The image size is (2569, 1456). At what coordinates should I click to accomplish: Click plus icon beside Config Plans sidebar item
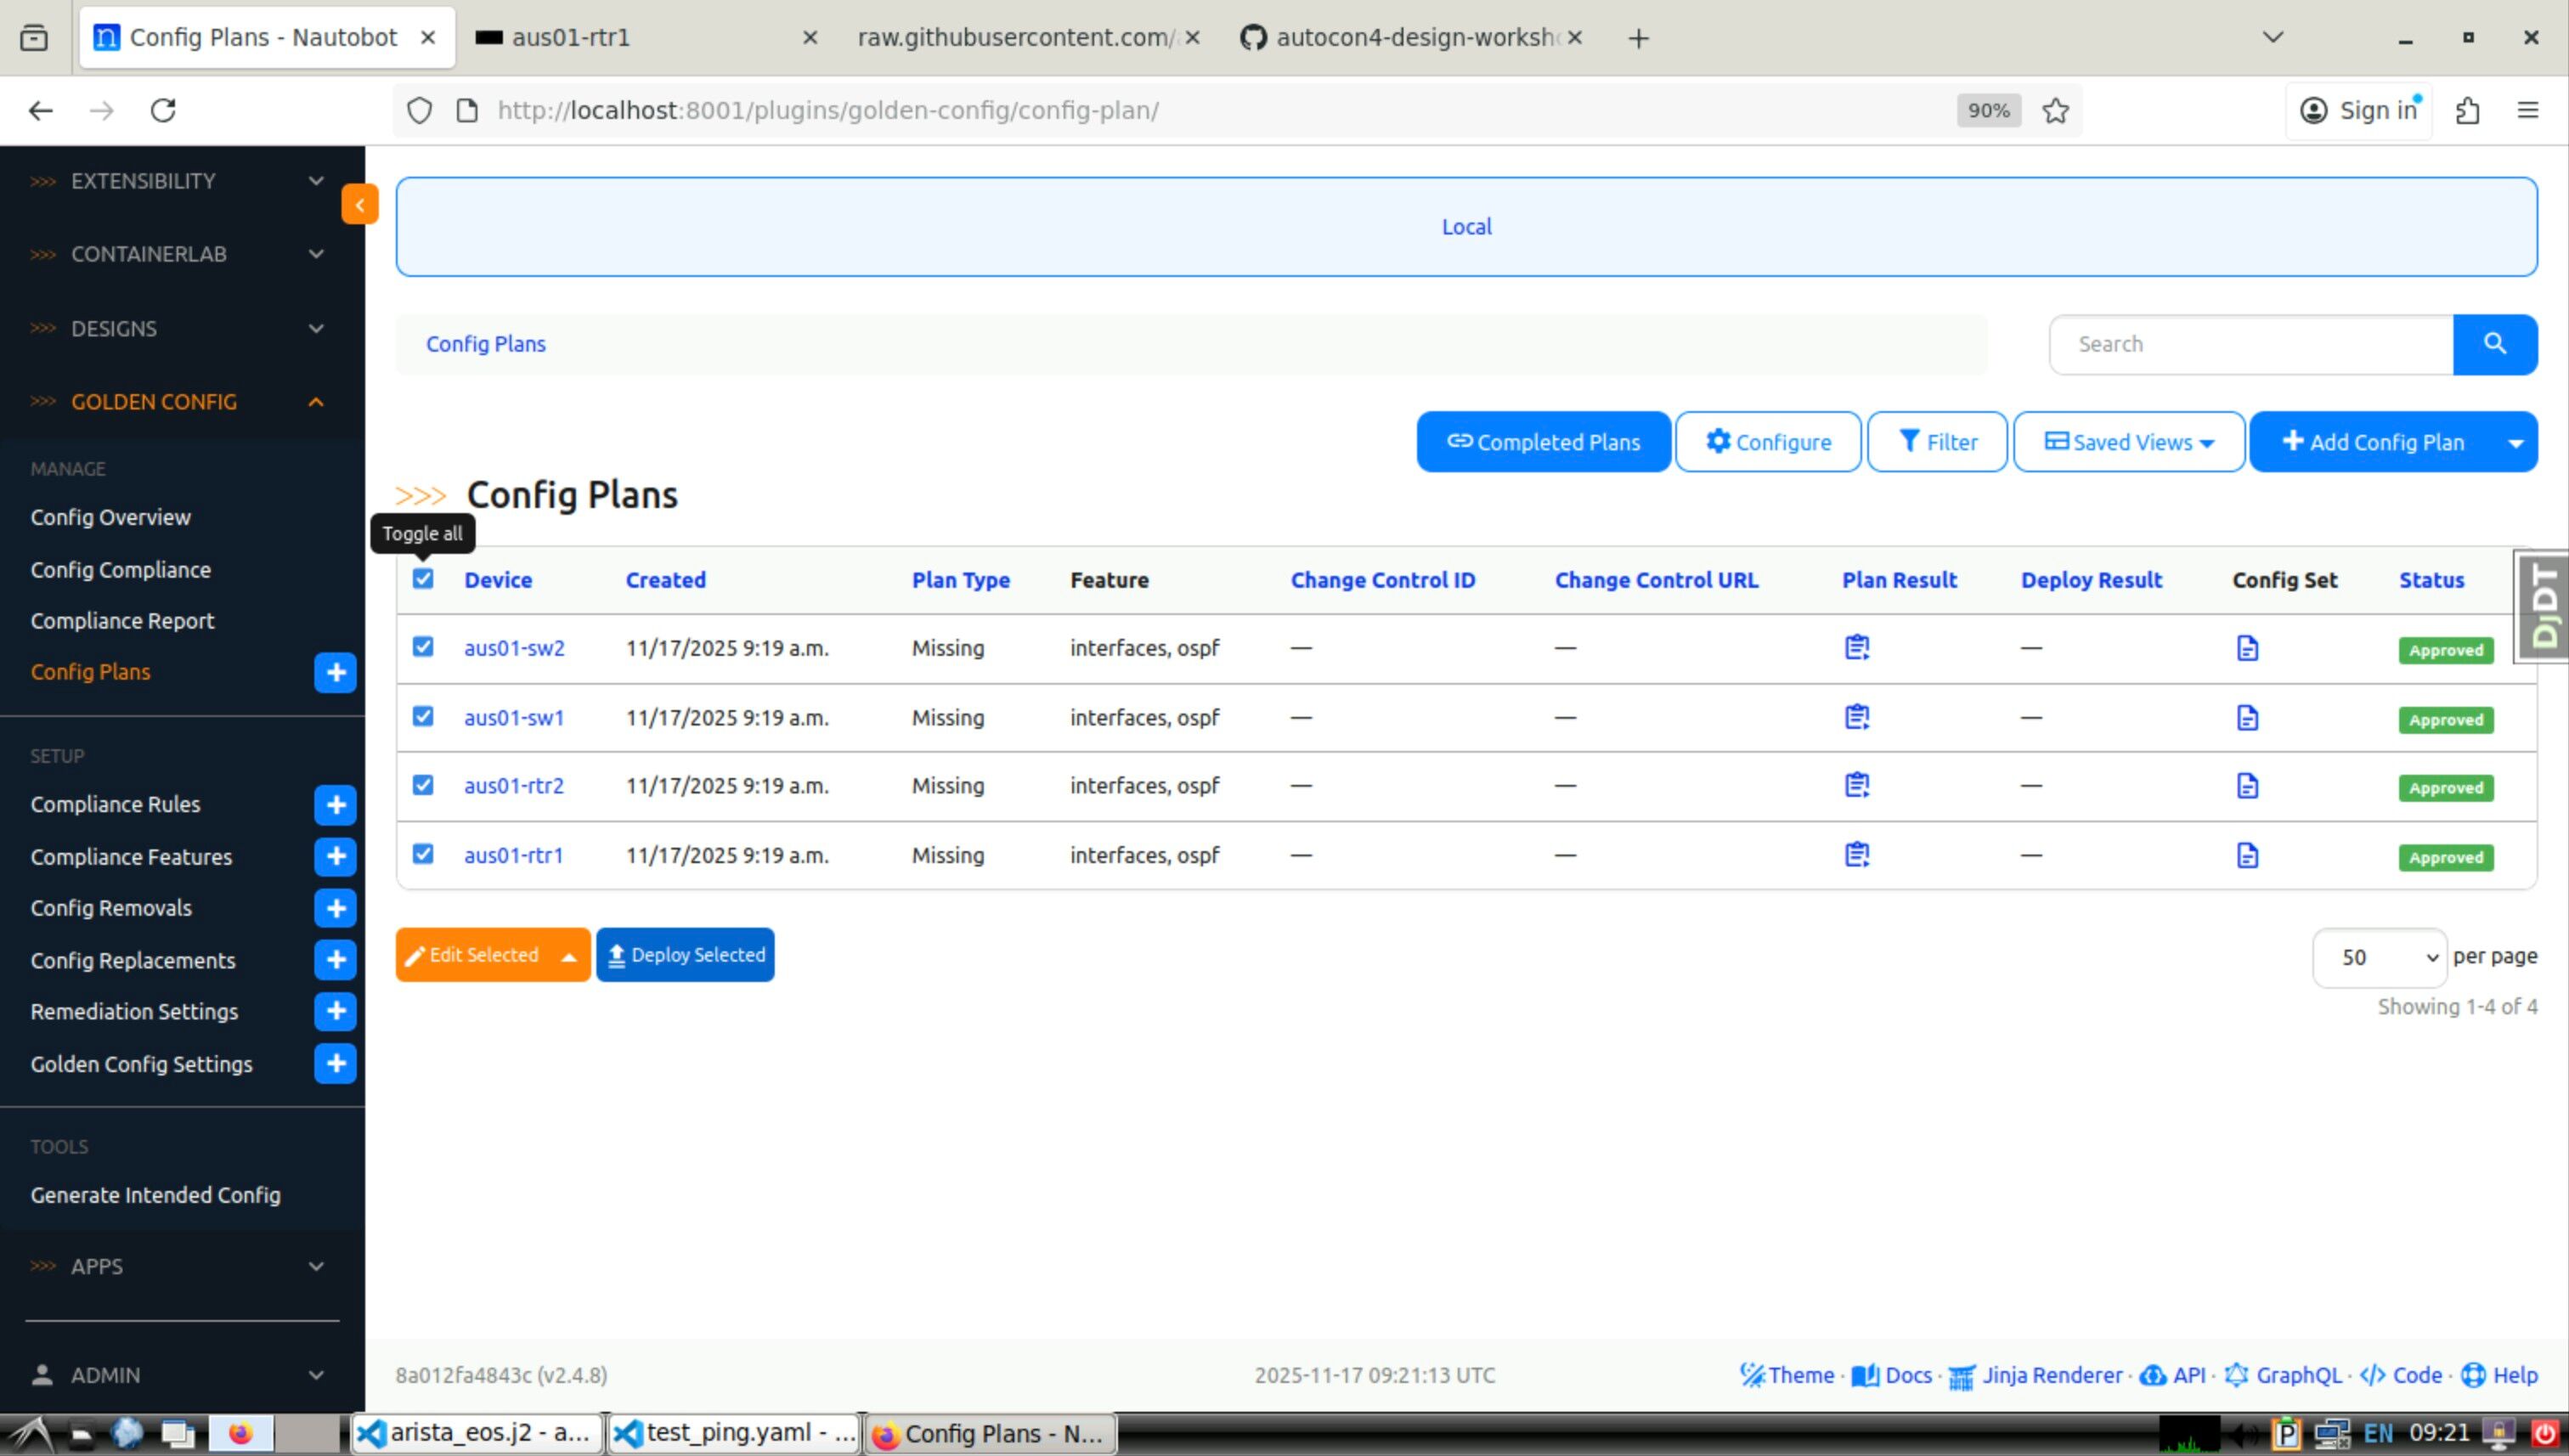click(335, 672)
